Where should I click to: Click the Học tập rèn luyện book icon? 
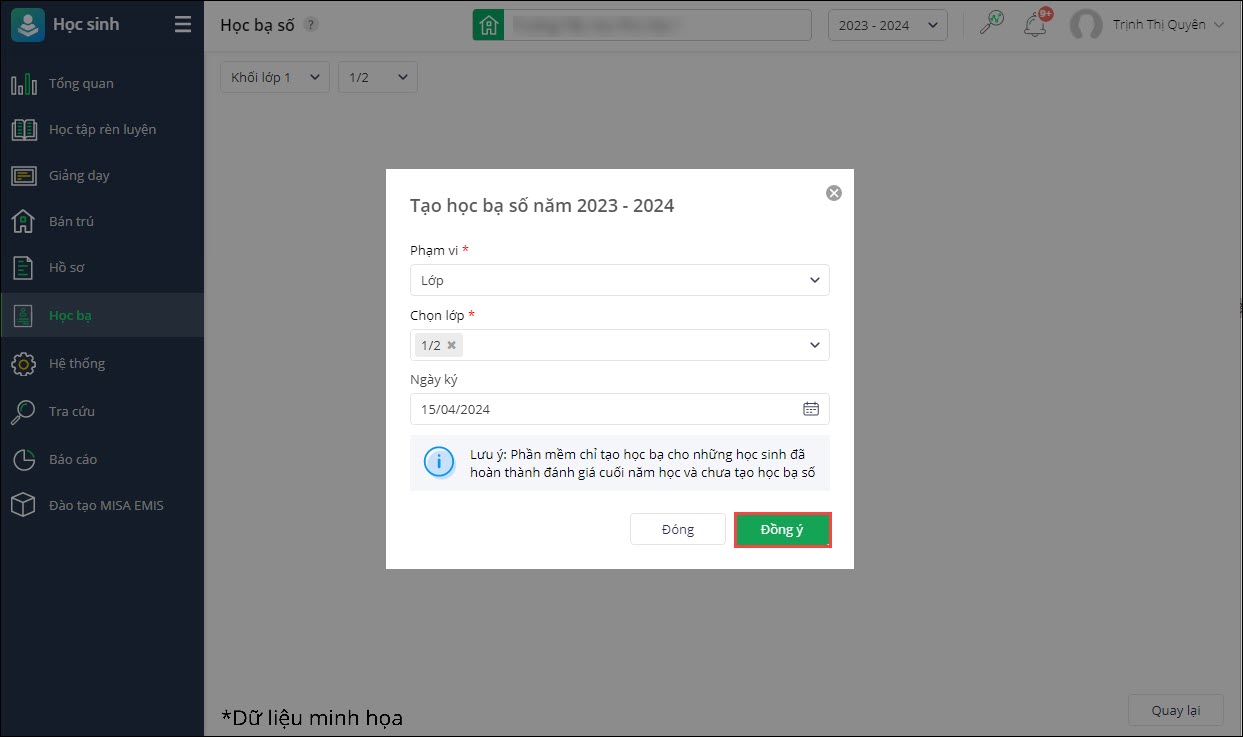click(24, 129)
